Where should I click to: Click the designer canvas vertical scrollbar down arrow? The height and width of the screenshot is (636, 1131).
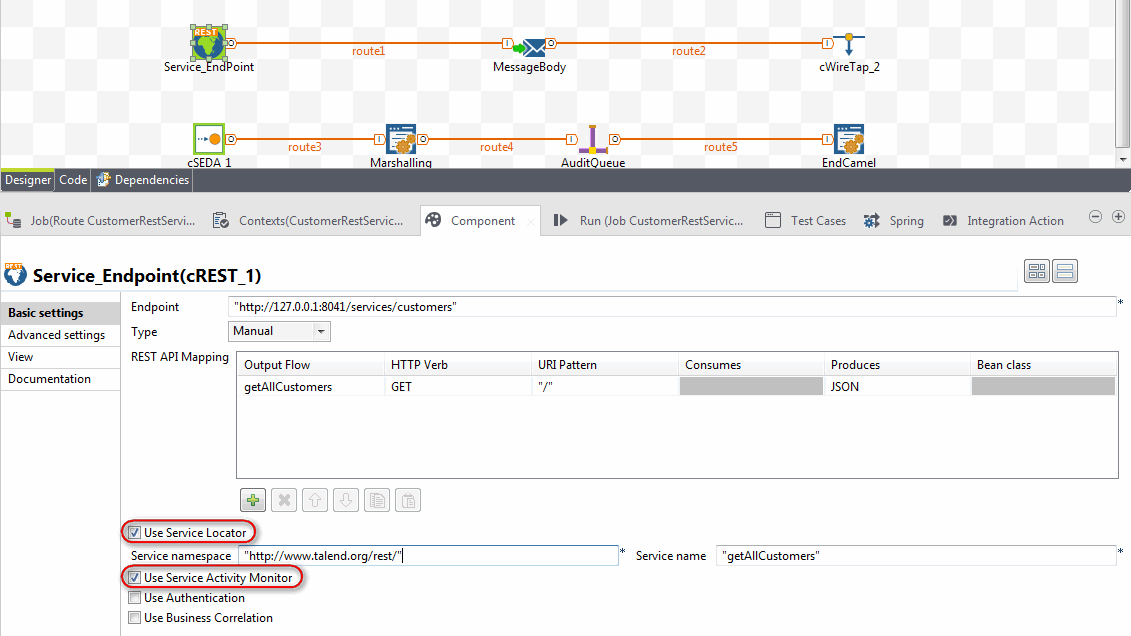tap(1122, 159)
